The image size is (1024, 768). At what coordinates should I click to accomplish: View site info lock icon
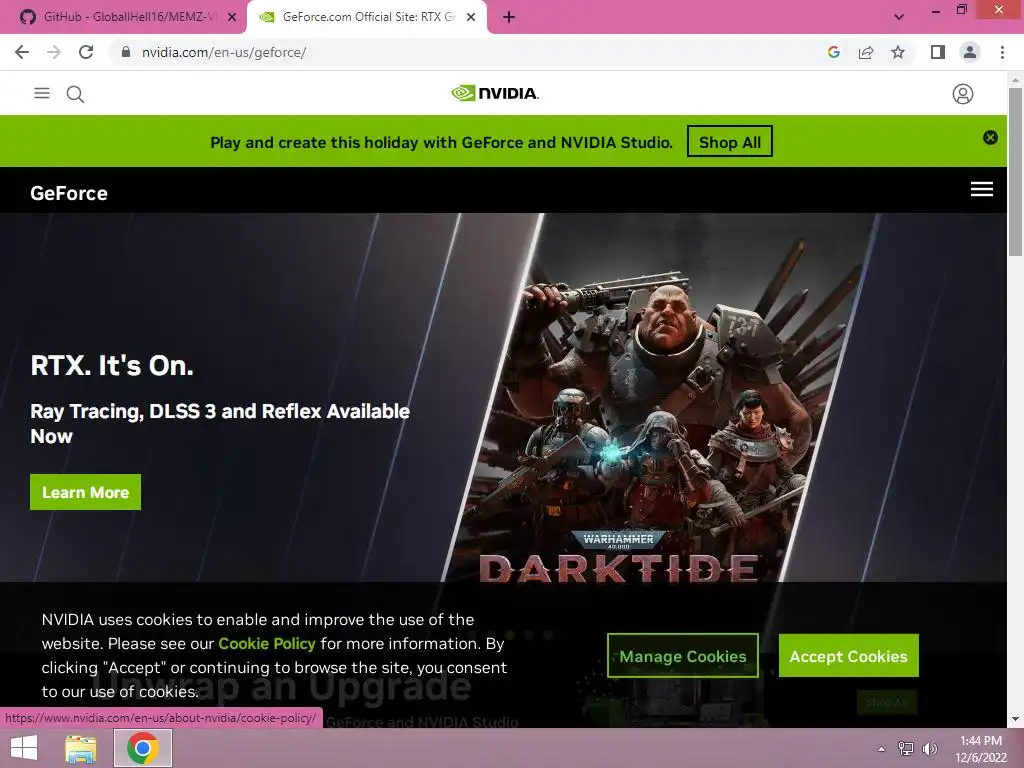point(126,52)
